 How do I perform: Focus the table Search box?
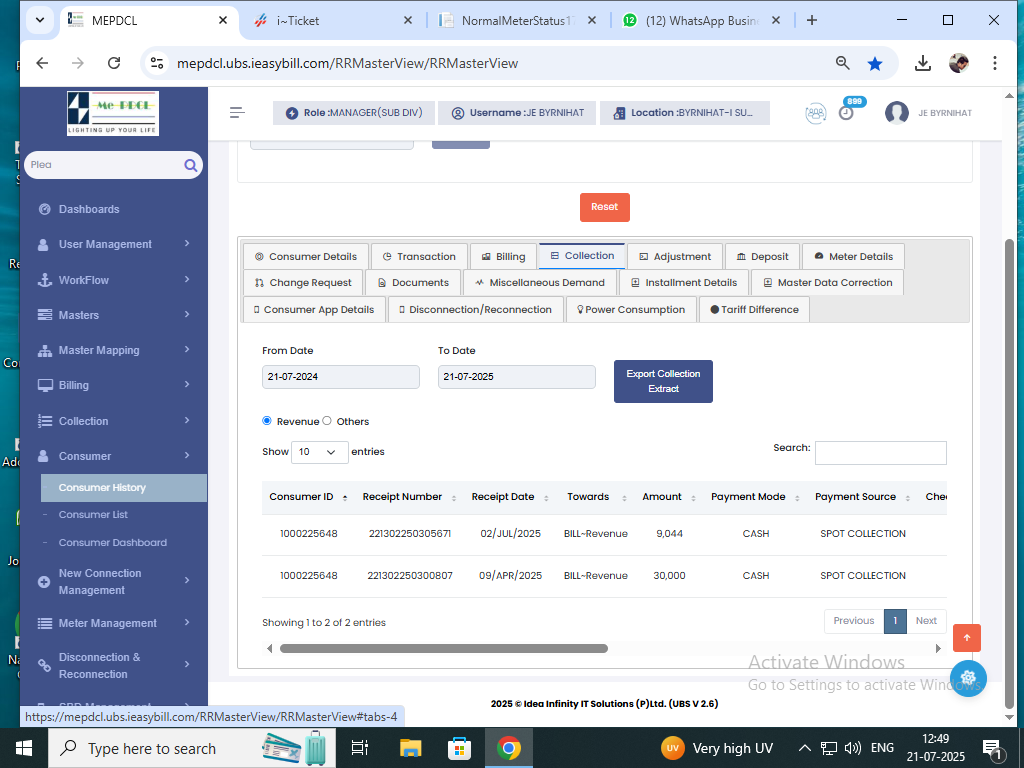pos(880,453)
